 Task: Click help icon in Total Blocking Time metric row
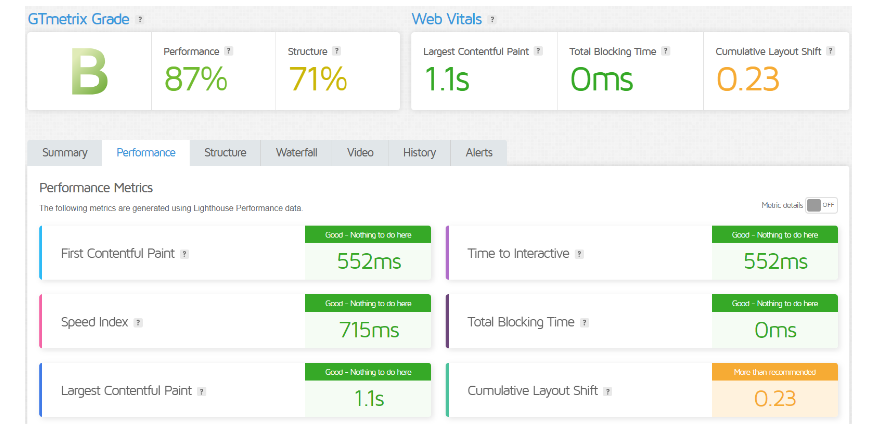click(584, 323)
